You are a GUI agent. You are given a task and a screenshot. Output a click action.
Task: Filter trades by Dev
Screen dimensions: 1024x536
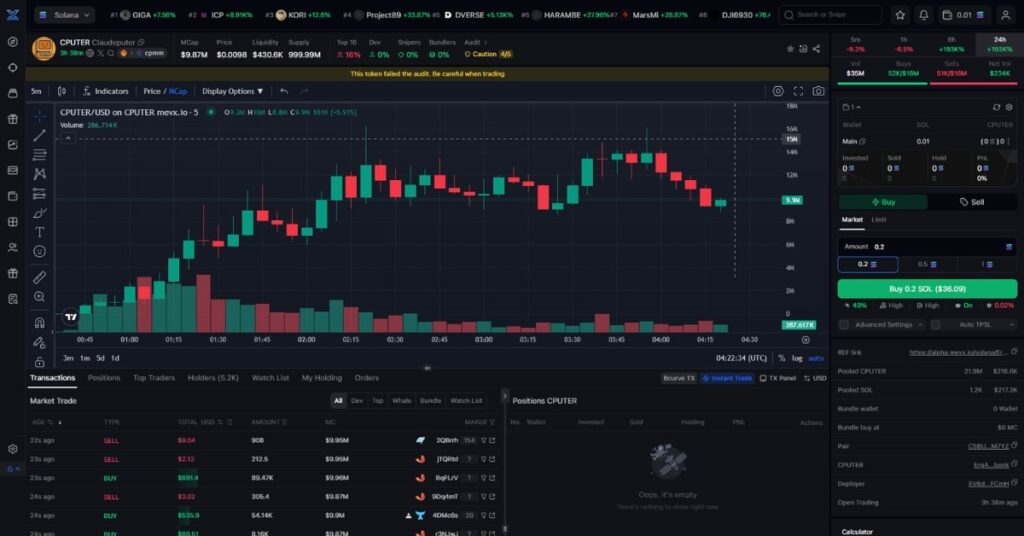pos(357,401)
